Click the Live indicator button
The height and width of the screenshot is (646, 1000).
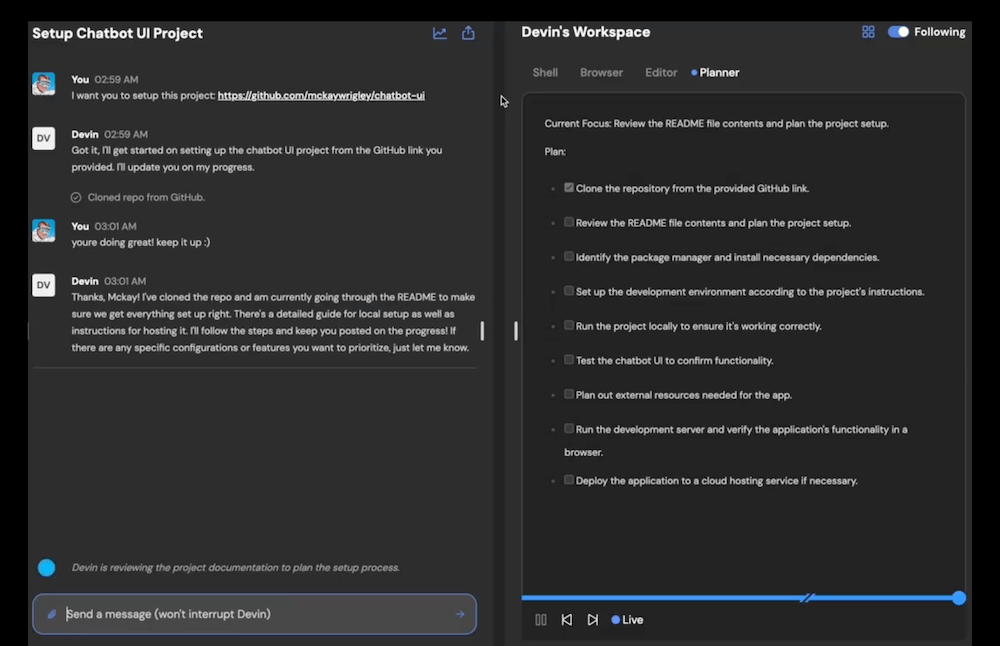point(627,620)
